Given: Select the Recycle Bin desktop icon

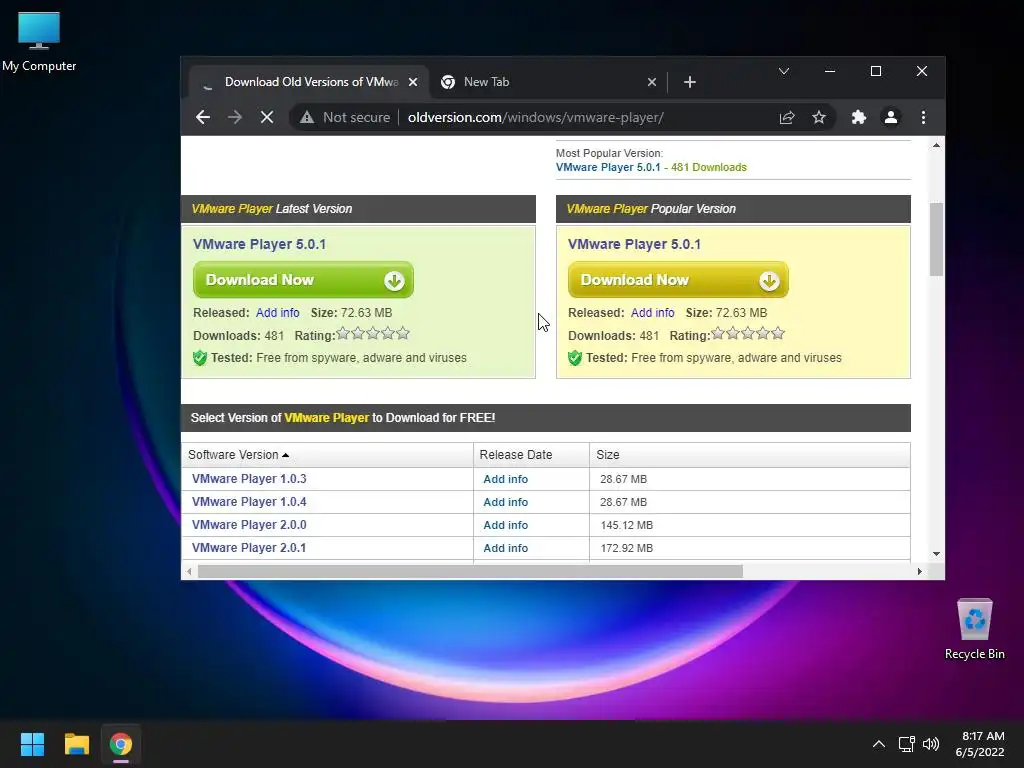Looking at the screenshot, I should click(974, 630).
